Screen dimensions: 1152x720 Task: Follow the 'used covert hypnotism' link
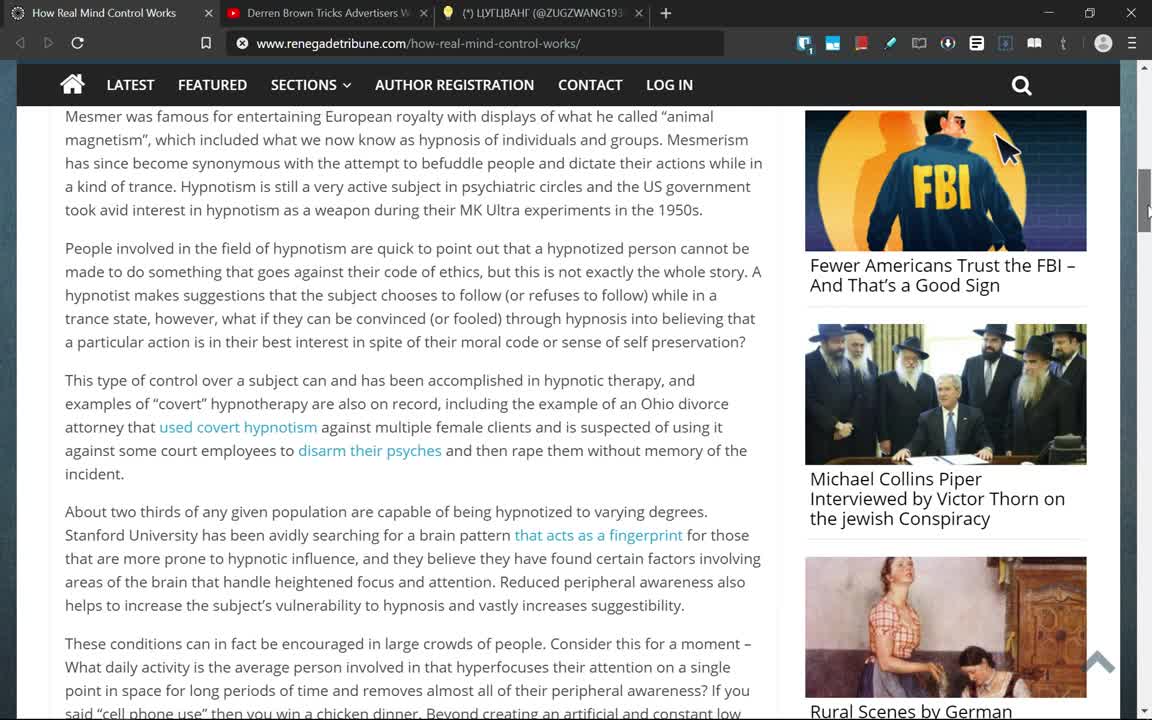pos(238,427)
